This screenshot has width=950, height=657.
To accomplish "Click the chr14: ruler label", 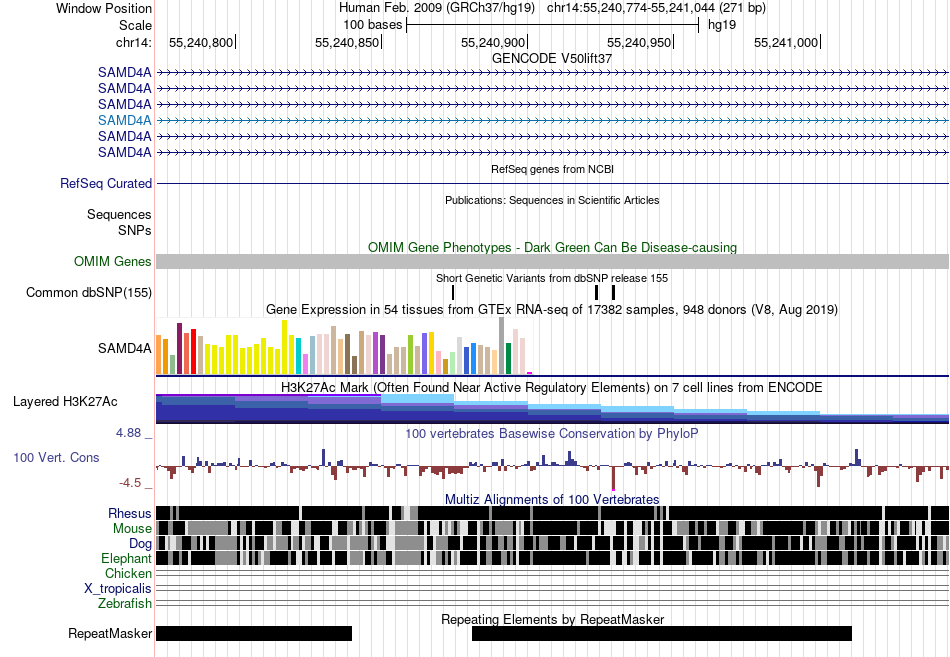I will 133,42.
